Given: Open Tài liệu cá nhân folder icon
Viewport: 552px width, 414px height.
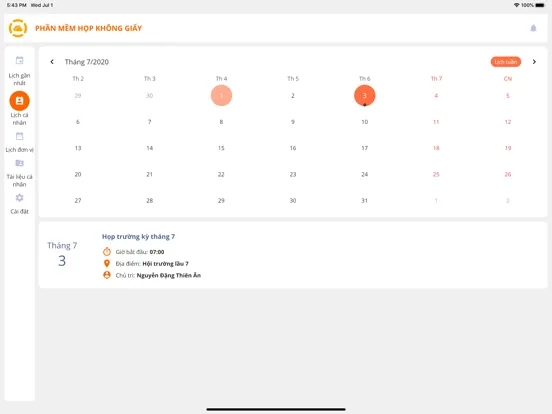Looking at the screenshot, I should coord(19,163).
